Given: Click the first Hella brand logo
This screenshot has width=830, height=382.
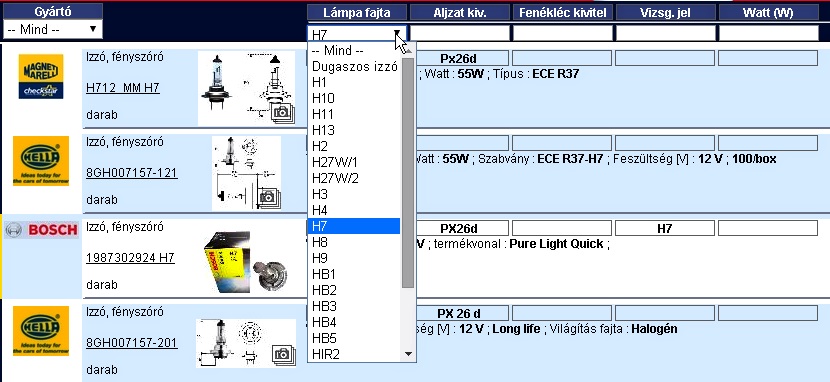Looking at the screenshot, I should tap(41, 161).
